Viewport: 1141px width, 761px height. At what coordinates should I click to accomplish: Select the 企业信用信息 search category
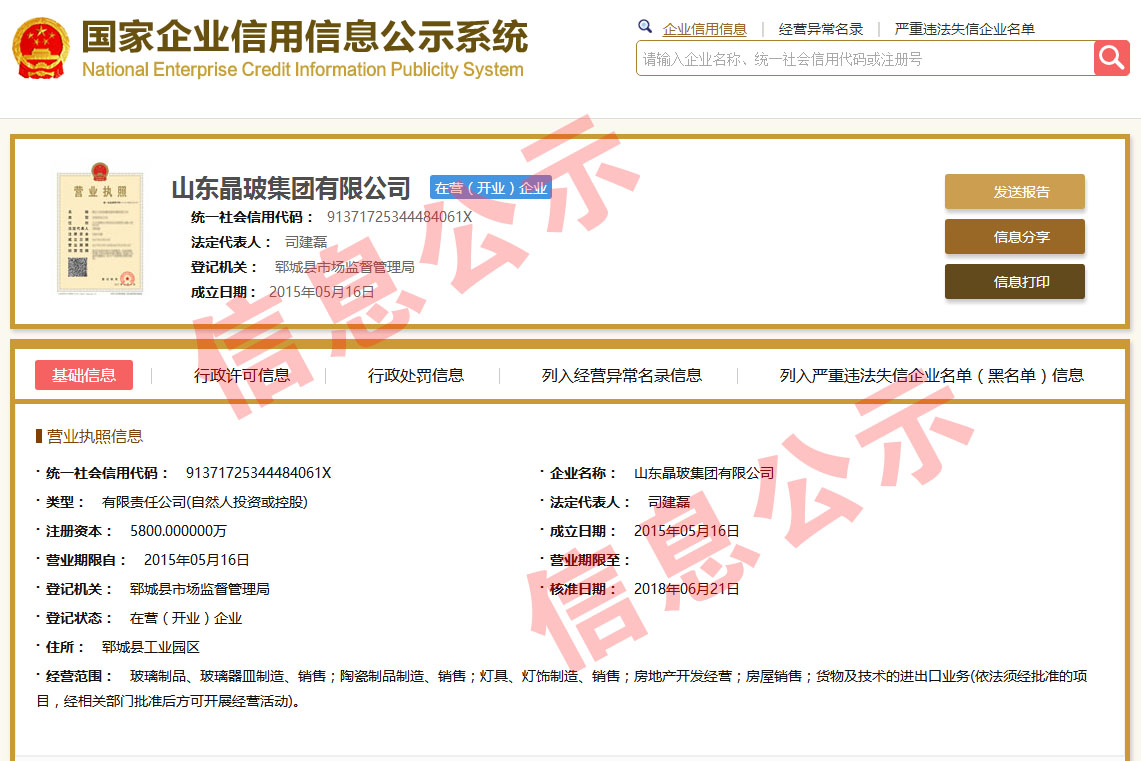[704, 29]
